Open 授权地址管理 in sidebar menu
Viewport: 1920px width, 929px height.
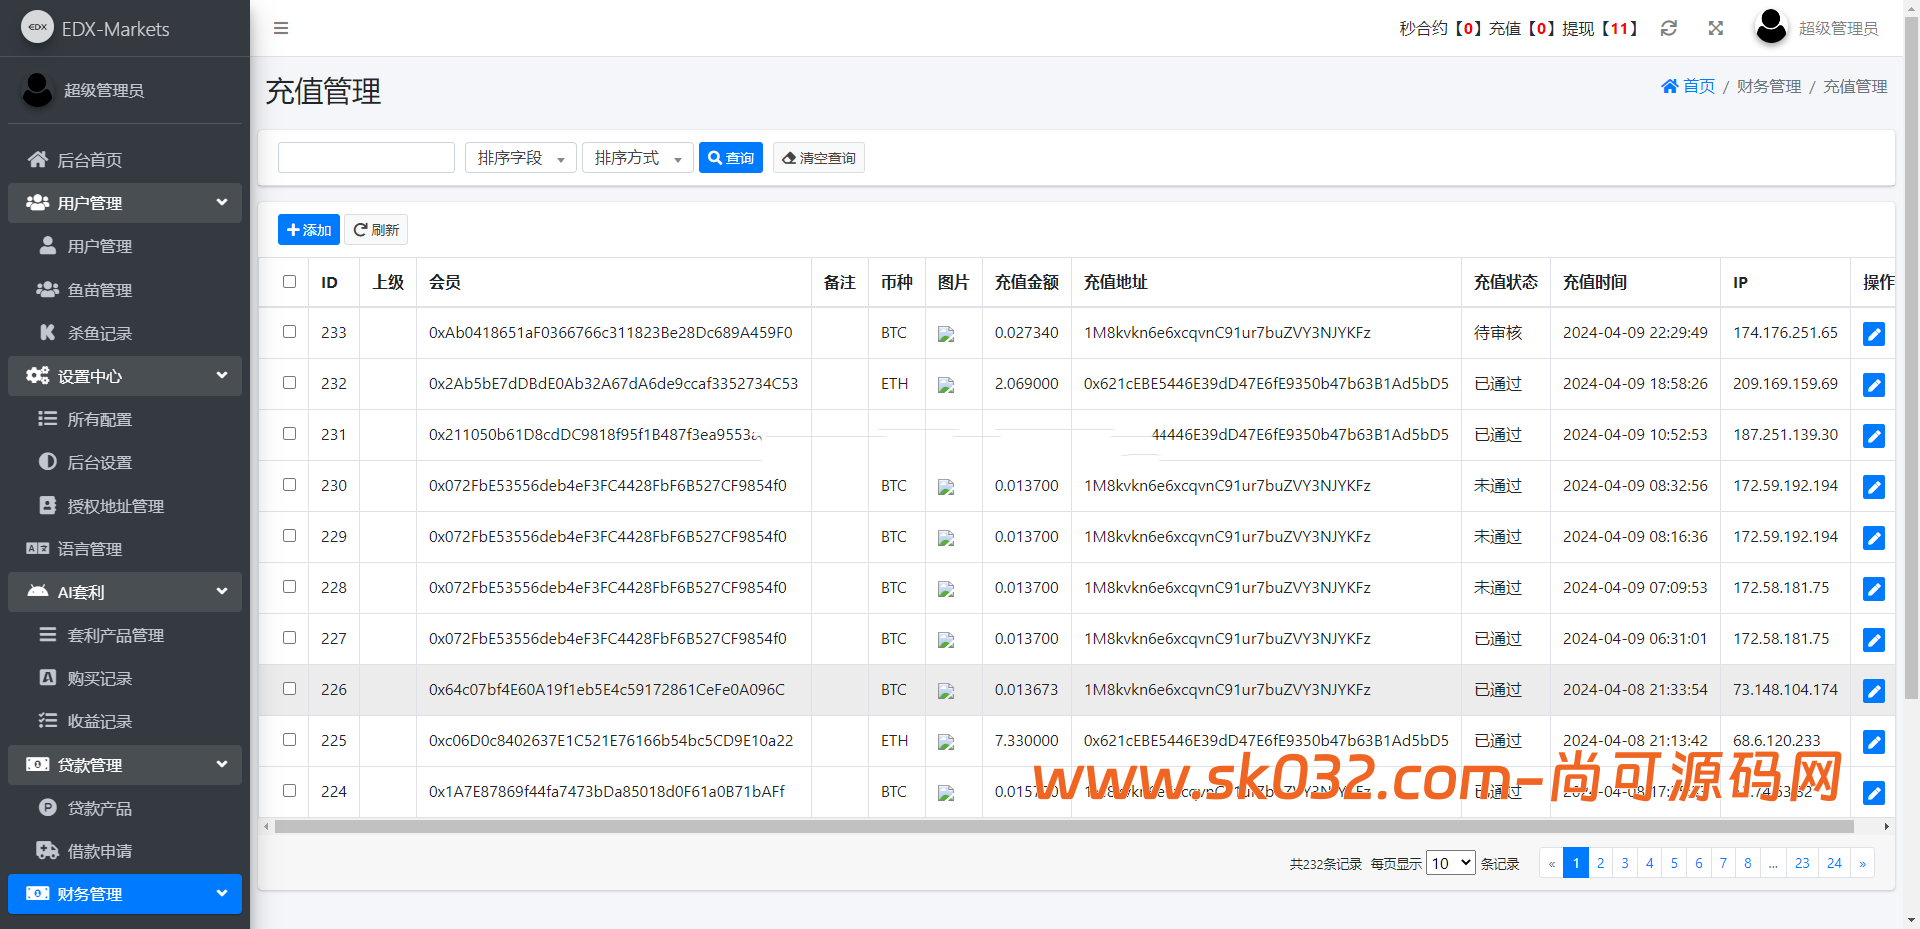coord(115,506)
